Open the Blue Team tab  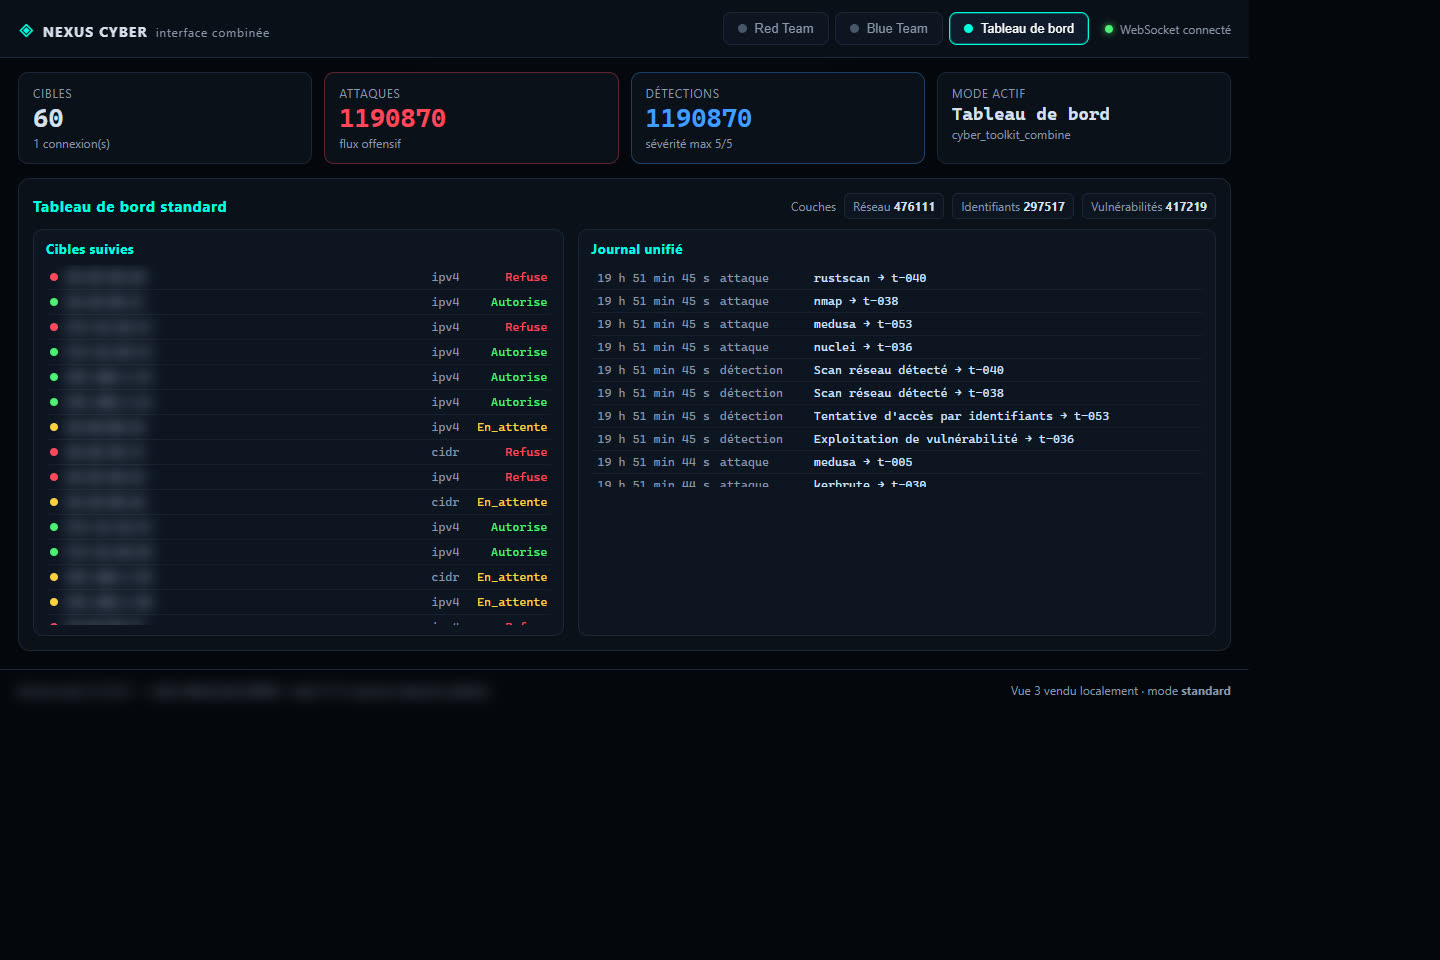pyautogui.click(x=888, y=28)
